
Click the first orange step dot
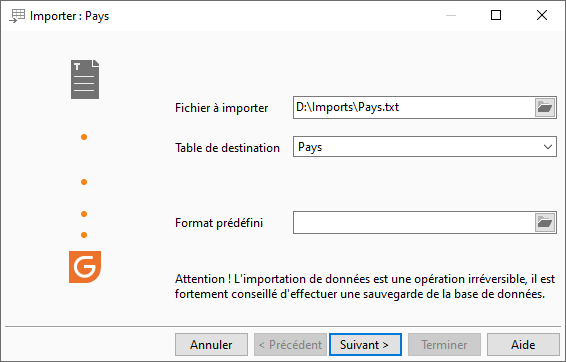tap(84, 137)
